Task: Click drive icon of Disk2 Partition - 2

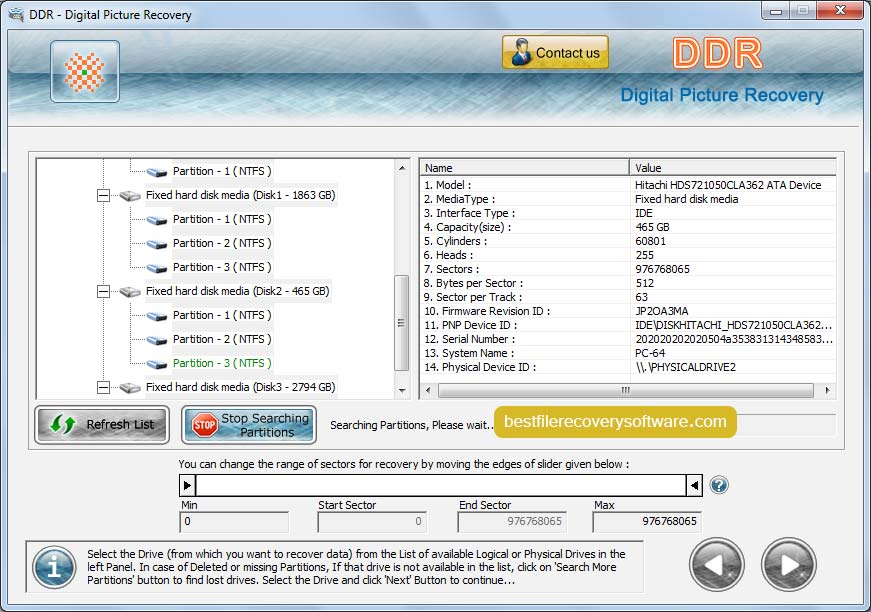Action: click(x=157, y=340)
